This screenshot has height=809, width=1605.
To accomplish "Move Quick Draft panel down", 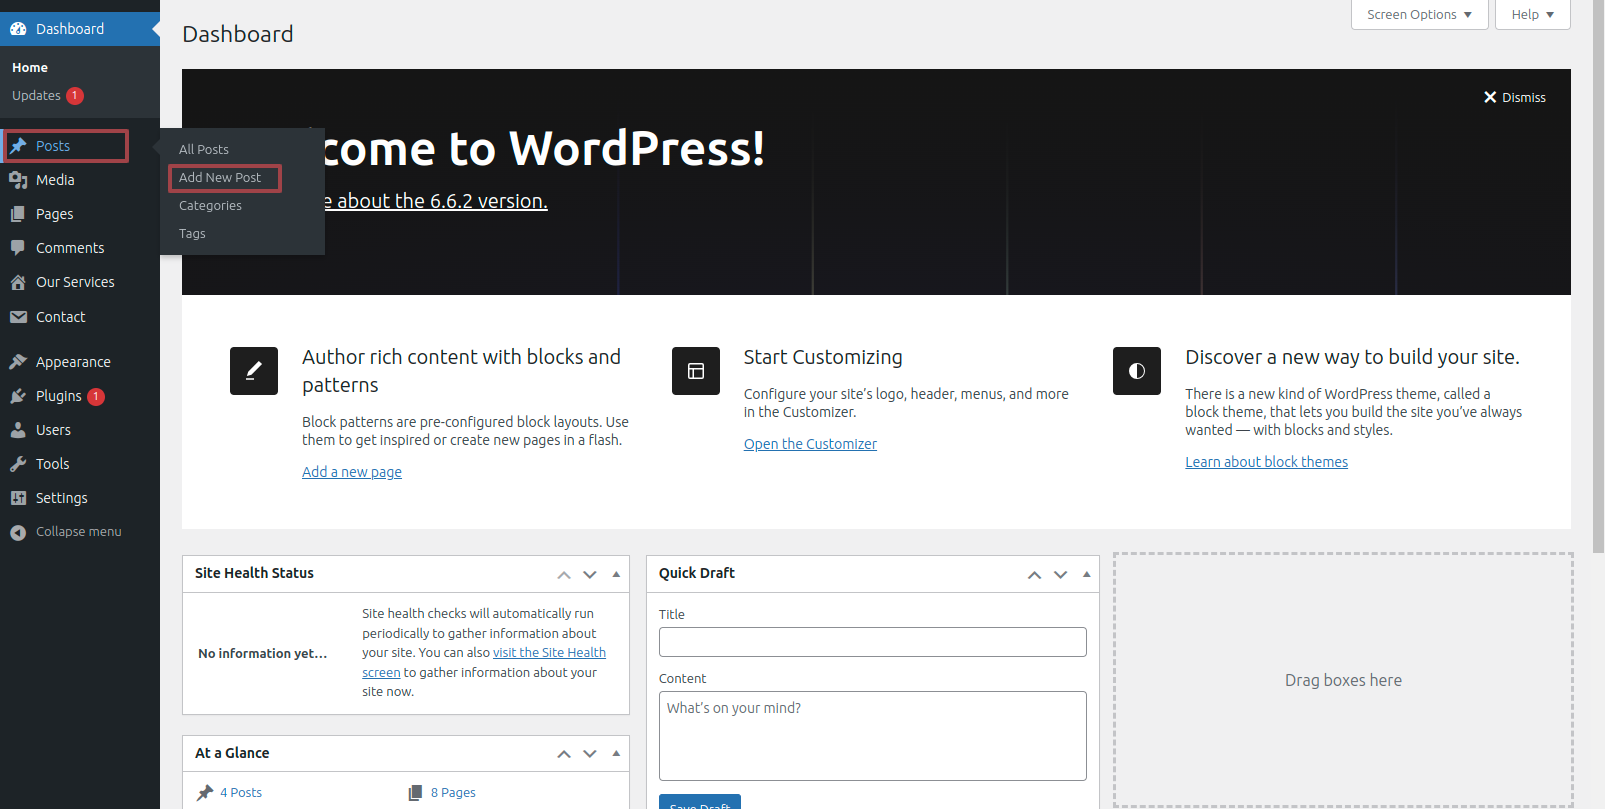I will 1060,574.
